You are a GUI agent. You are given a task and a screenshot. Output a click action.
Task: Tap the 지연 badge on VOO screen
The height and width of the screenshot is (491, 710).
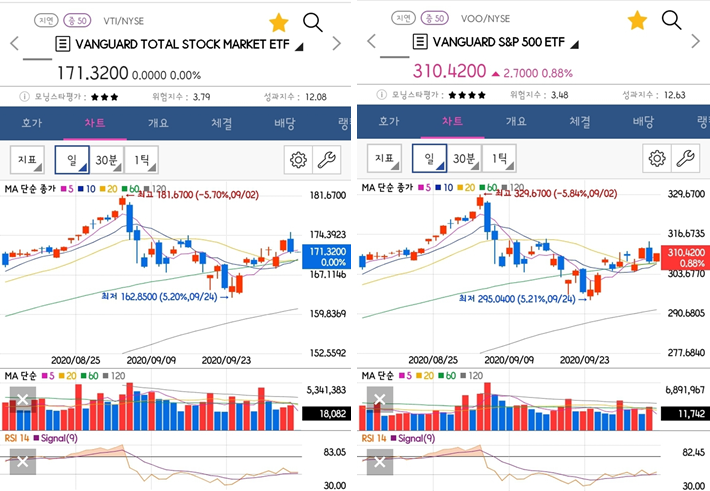pyautogui.click(x=403, y=18)
